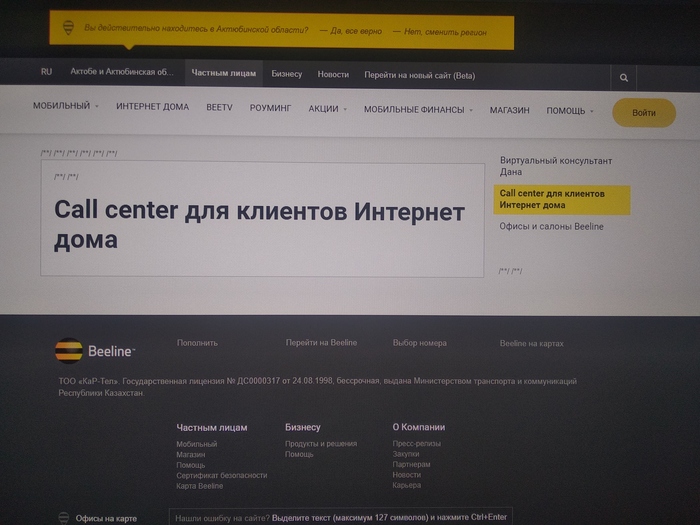Open ИНТЕРНЕТ ДОМА menu item
Viewport: 700px width, 525px height.
click(153, 107)
